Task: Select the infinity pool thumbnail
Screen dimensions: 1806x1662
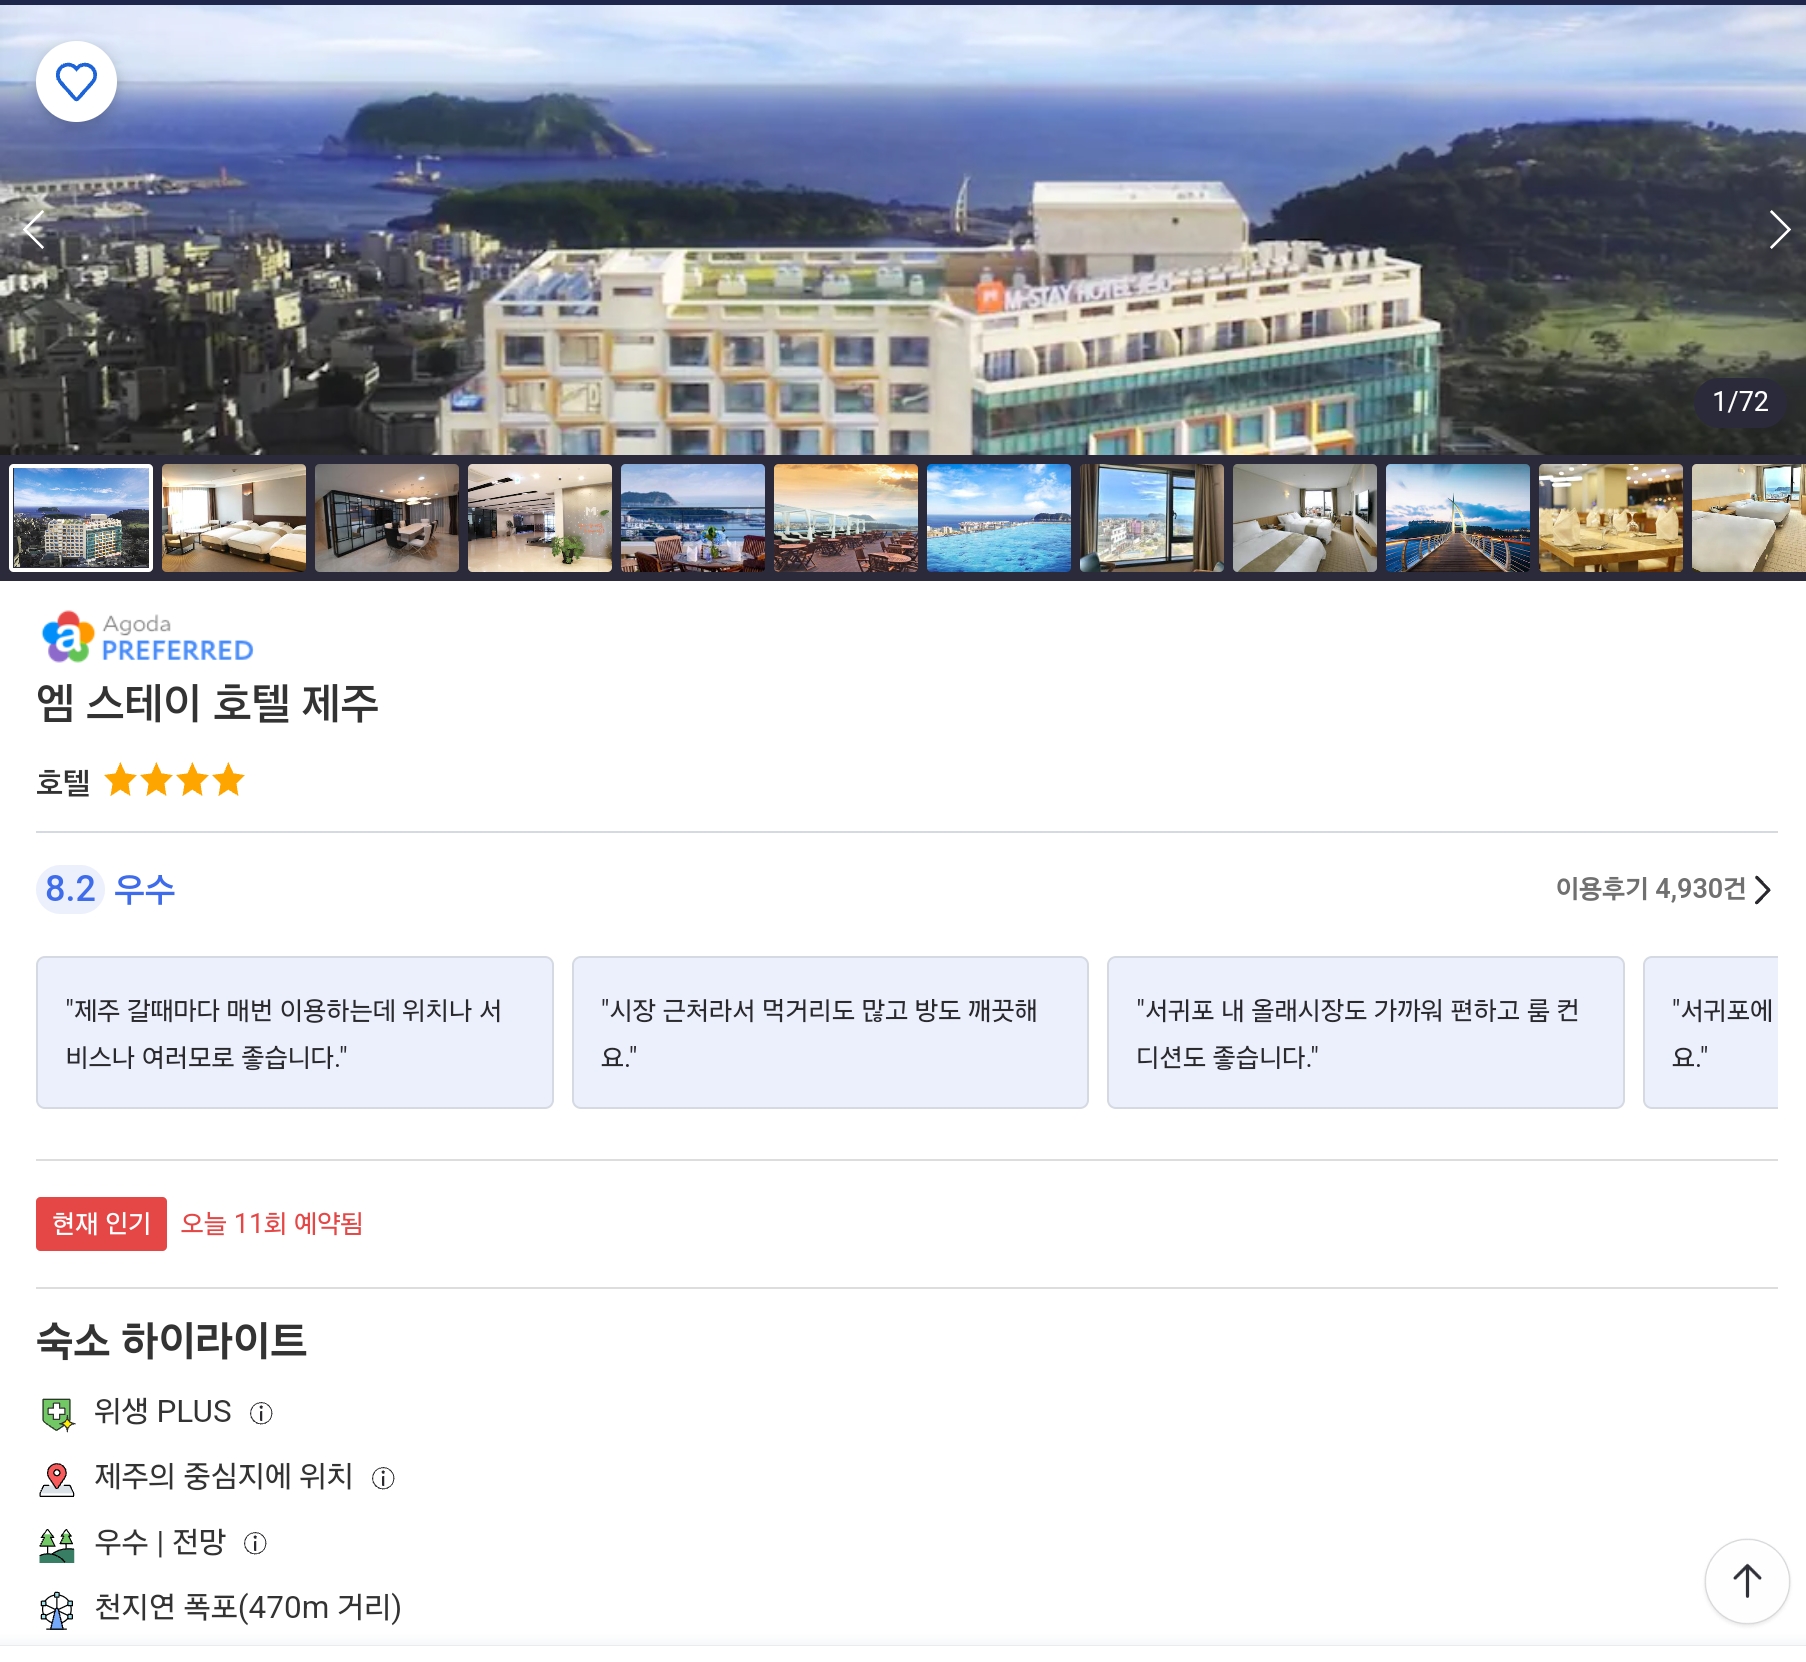Action: coord(999,518)
